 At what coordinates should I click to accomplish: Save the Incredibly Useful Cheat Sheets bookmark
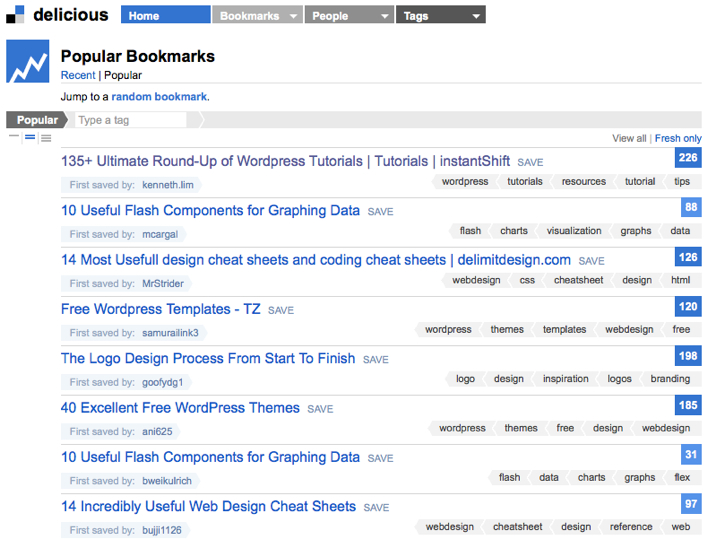point(376,508)
